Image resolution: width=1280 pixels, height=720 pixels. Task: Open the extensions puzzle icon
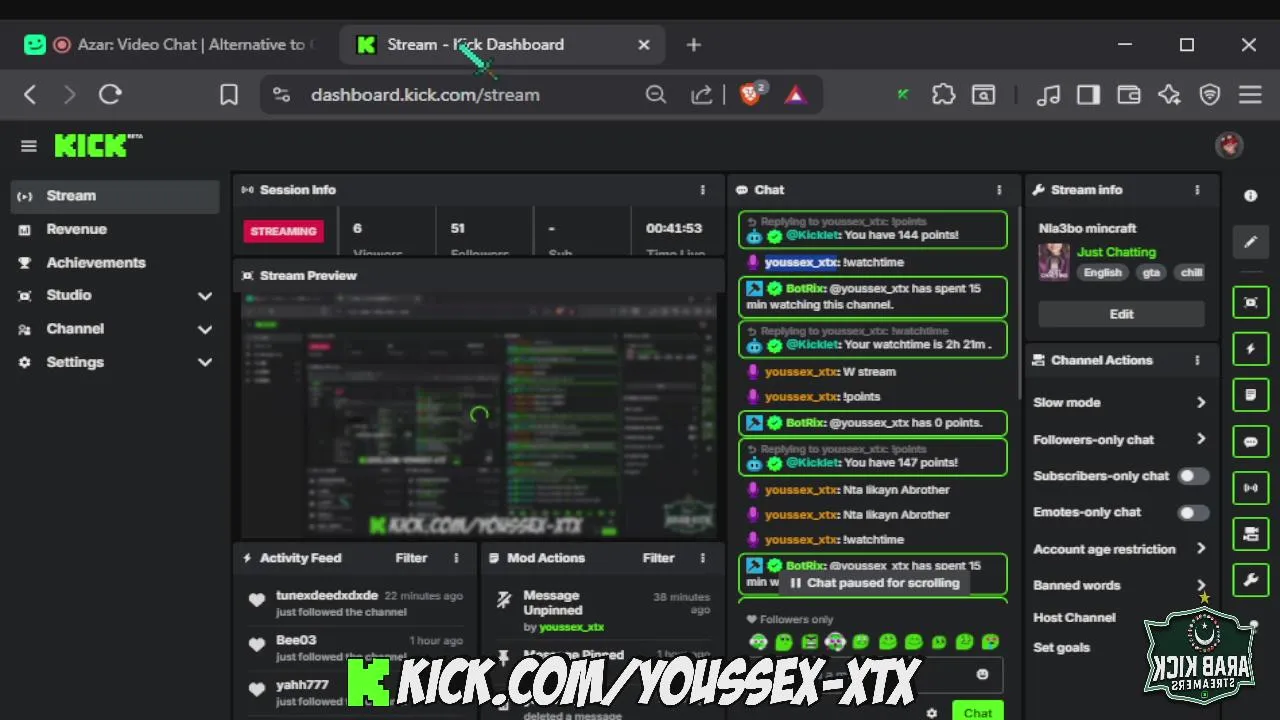(943, 94)
